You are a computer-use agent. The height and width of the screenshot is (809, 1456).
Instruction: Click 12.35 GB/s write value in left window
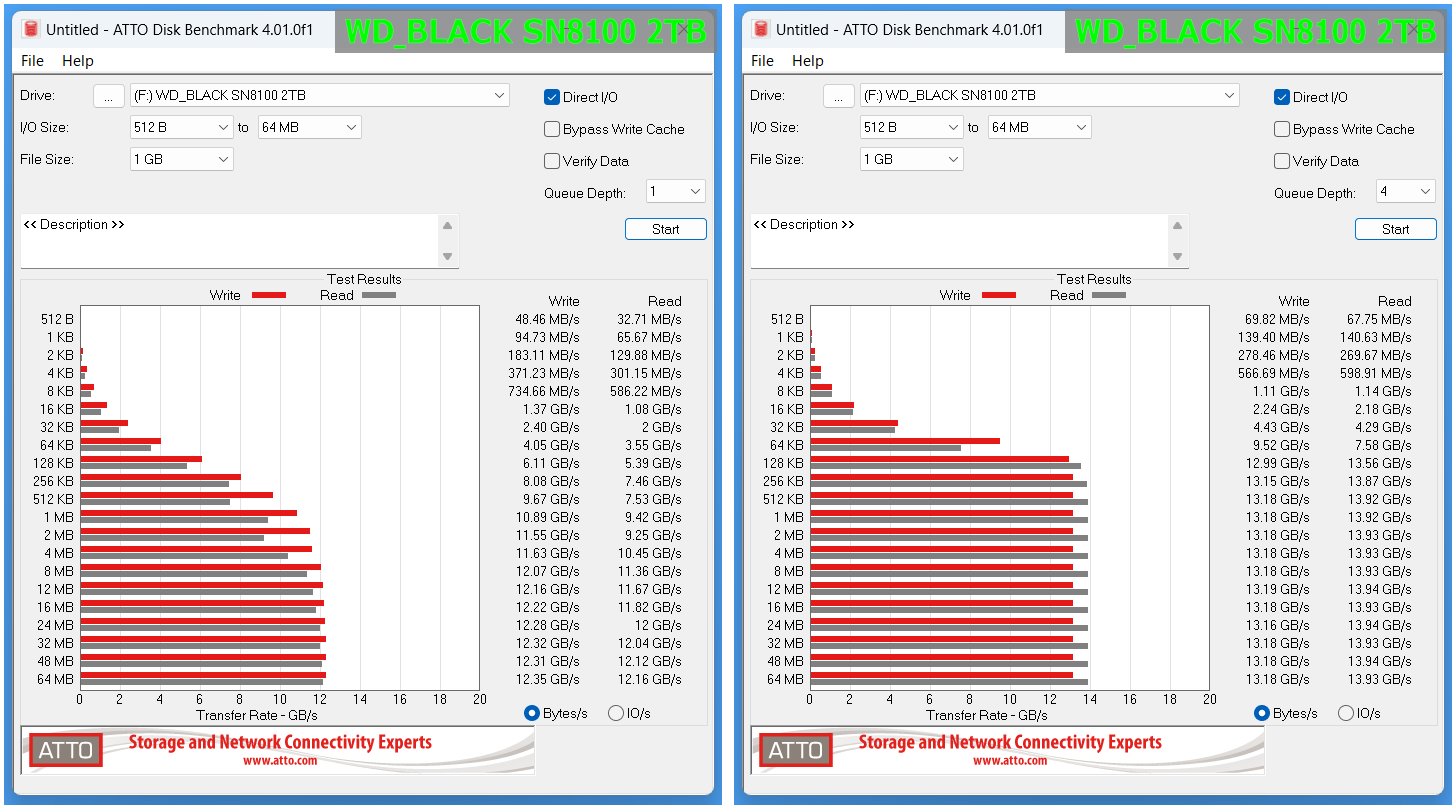(548, 679)
